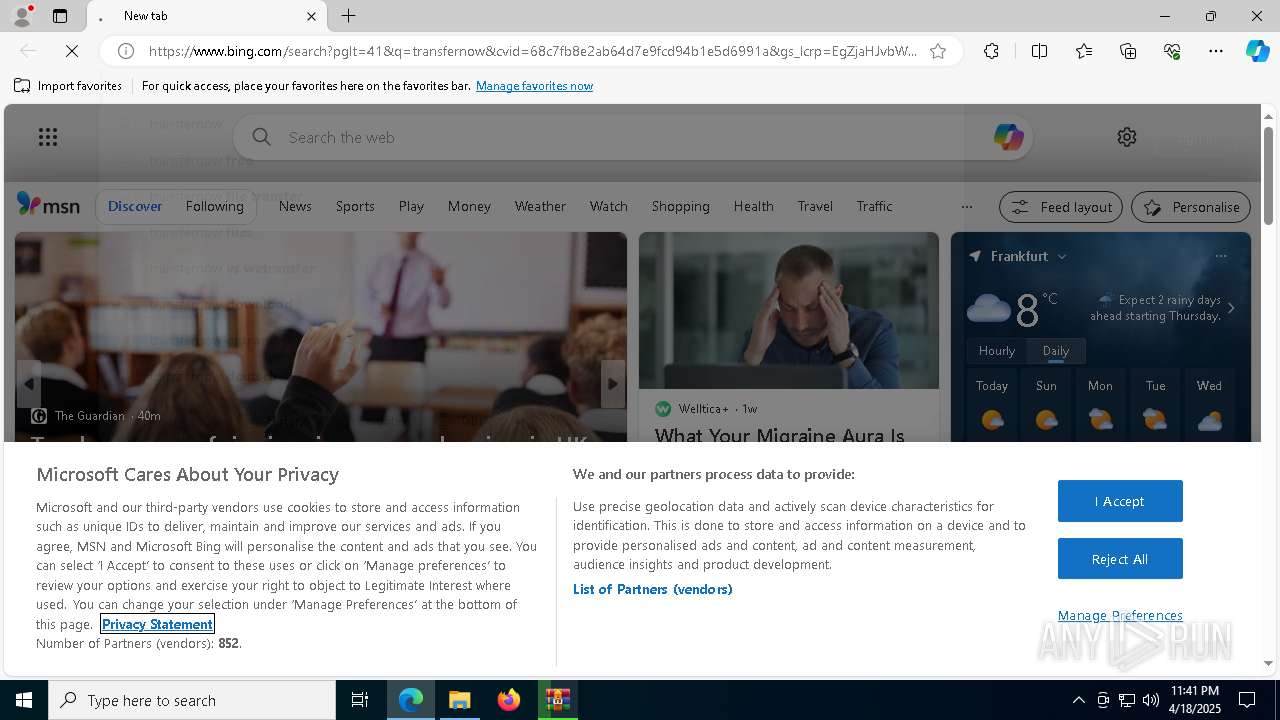This screenshot has width=1280, height=720.
Task: Open the Weather tab
Action: point(540,206)
